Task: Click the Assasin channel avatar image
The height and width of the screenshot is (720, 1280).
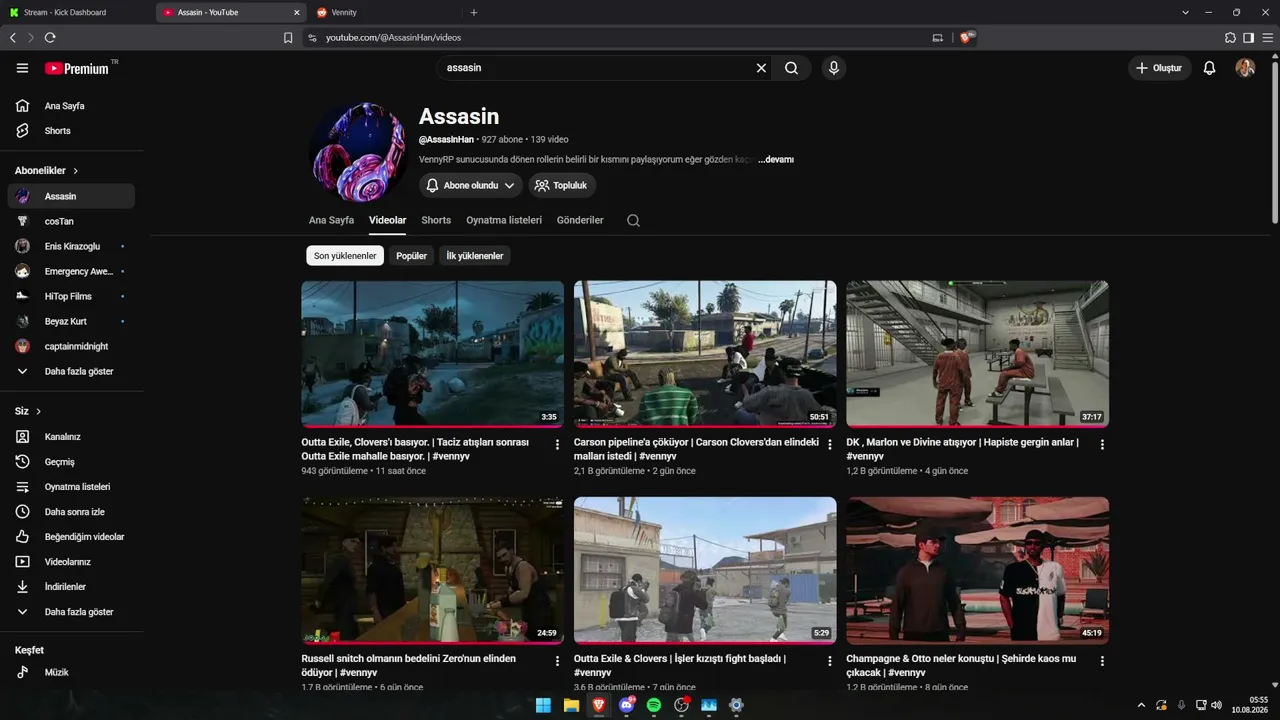Action: pyautogui.click(x=359, y=152)
